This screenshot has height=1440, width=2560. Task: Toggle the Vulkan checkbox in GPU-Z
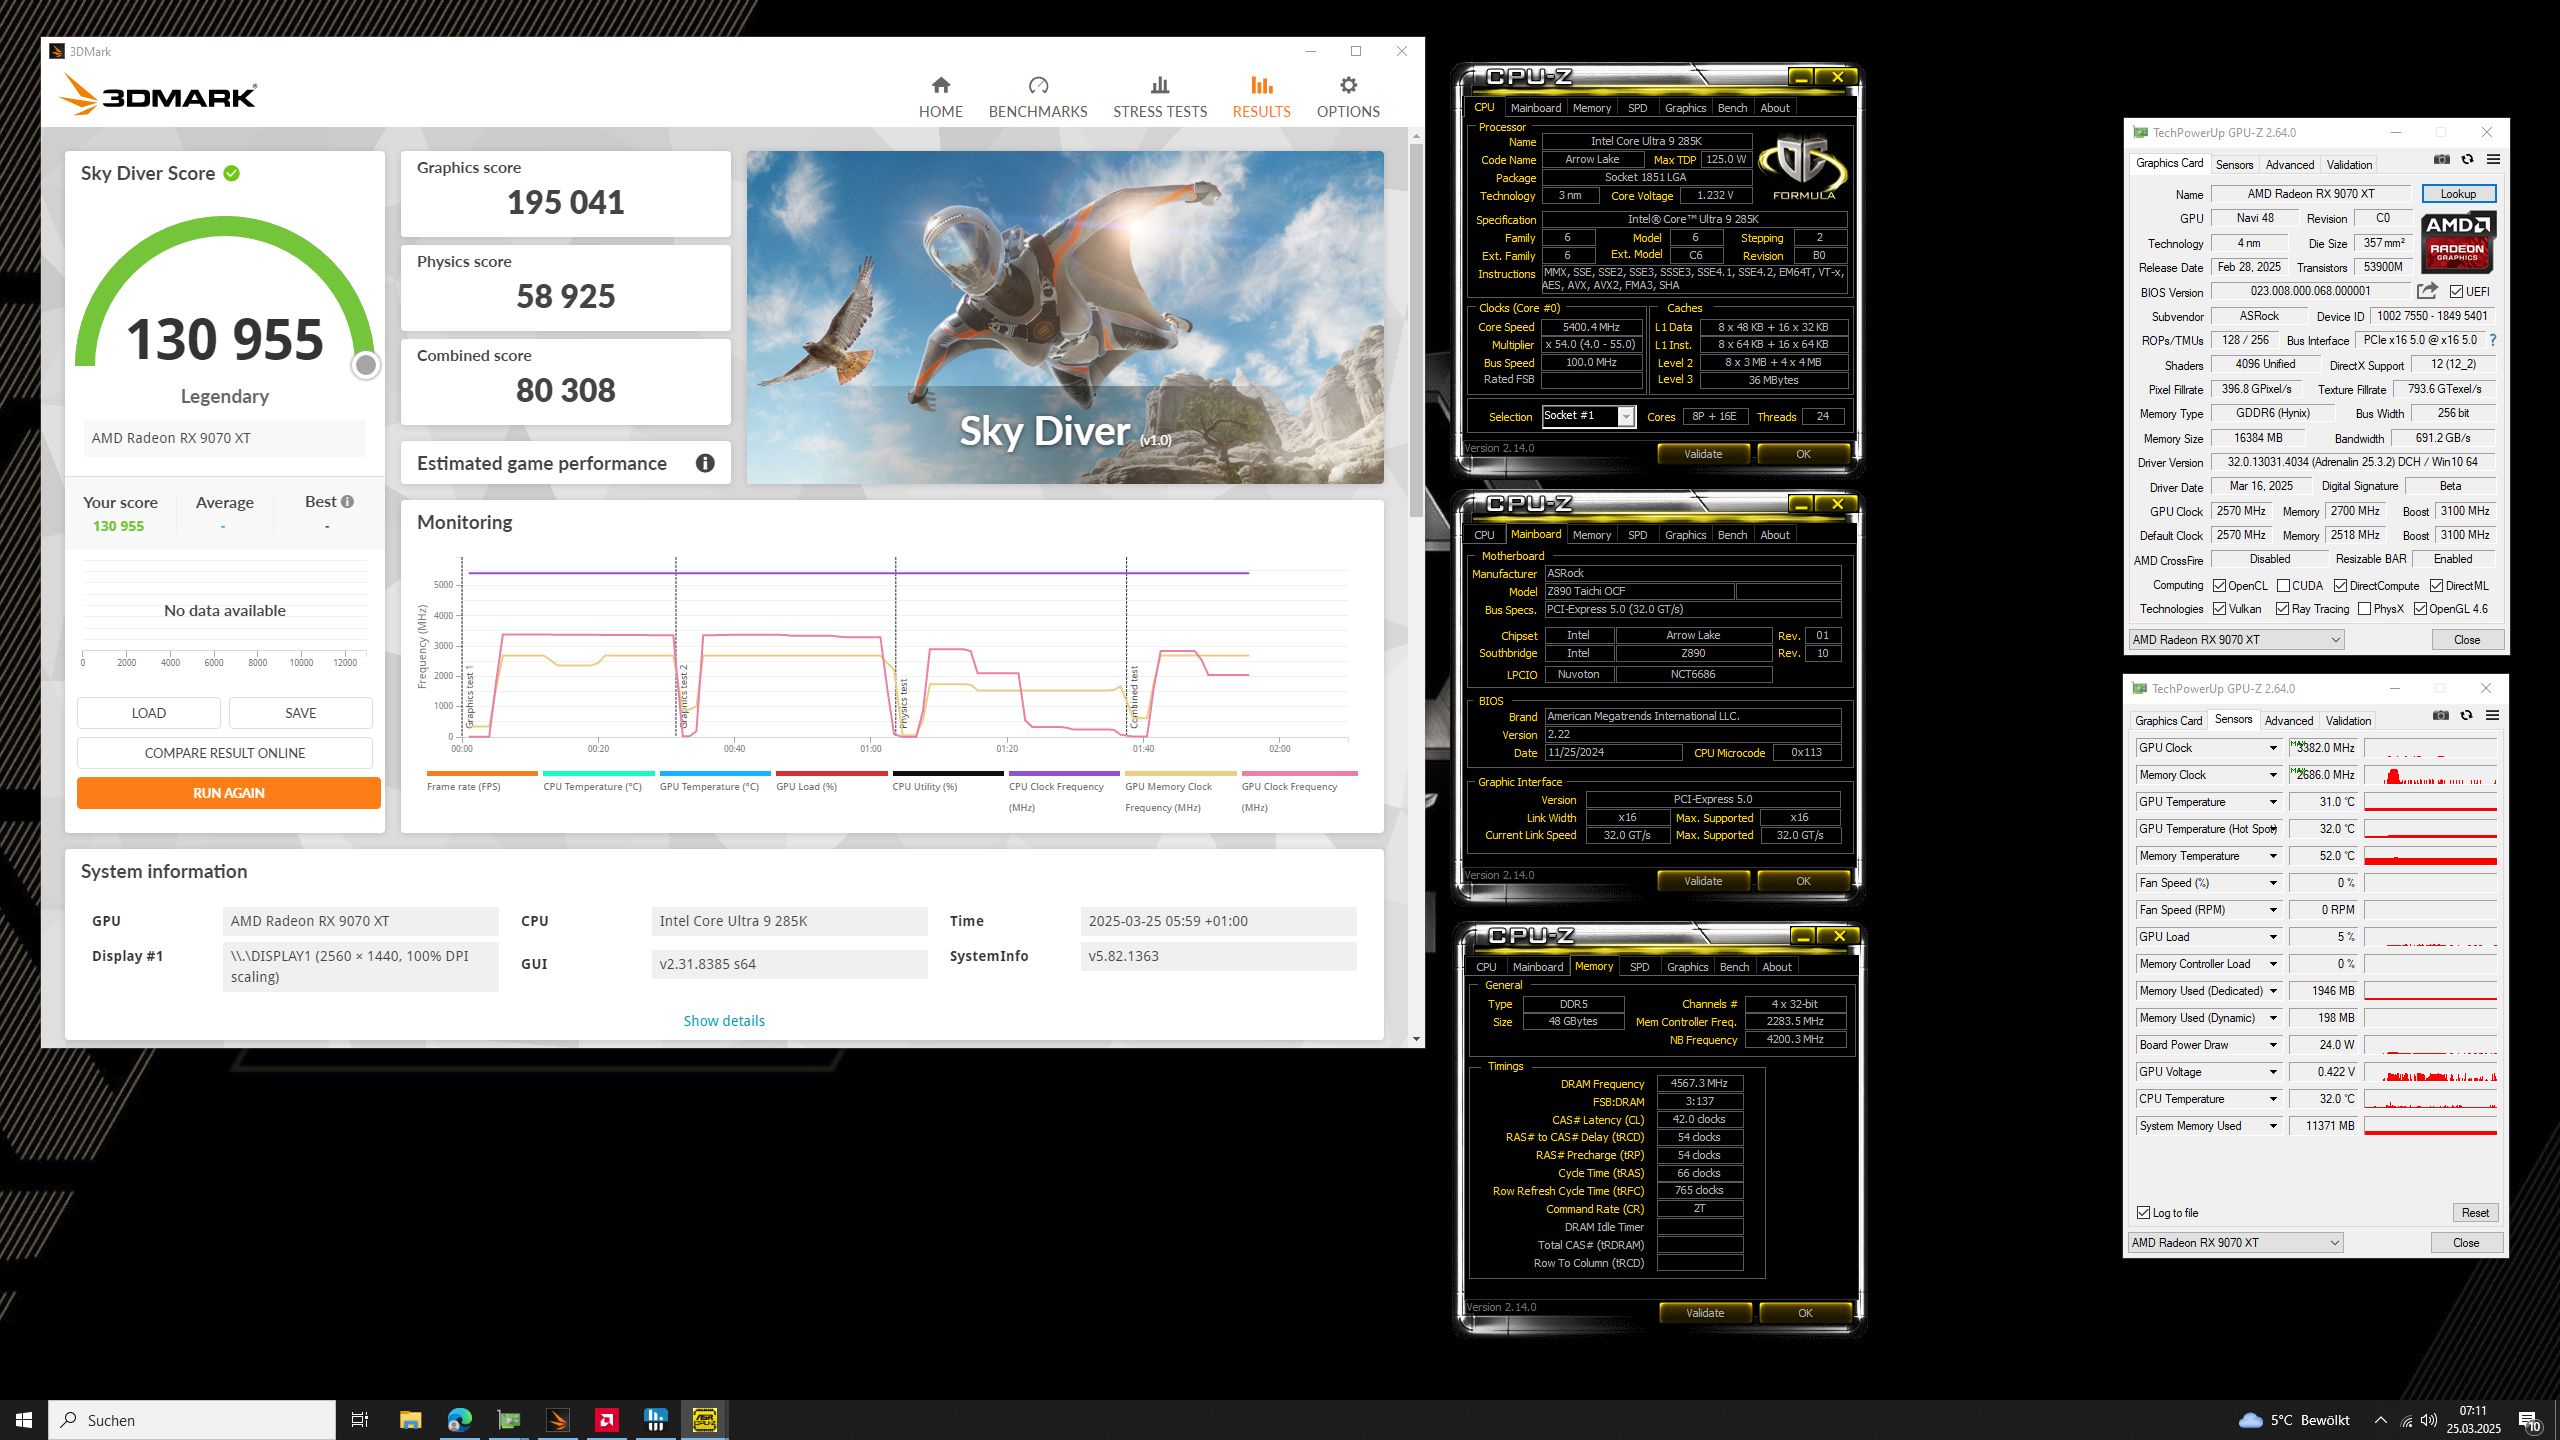[2219, 609]
